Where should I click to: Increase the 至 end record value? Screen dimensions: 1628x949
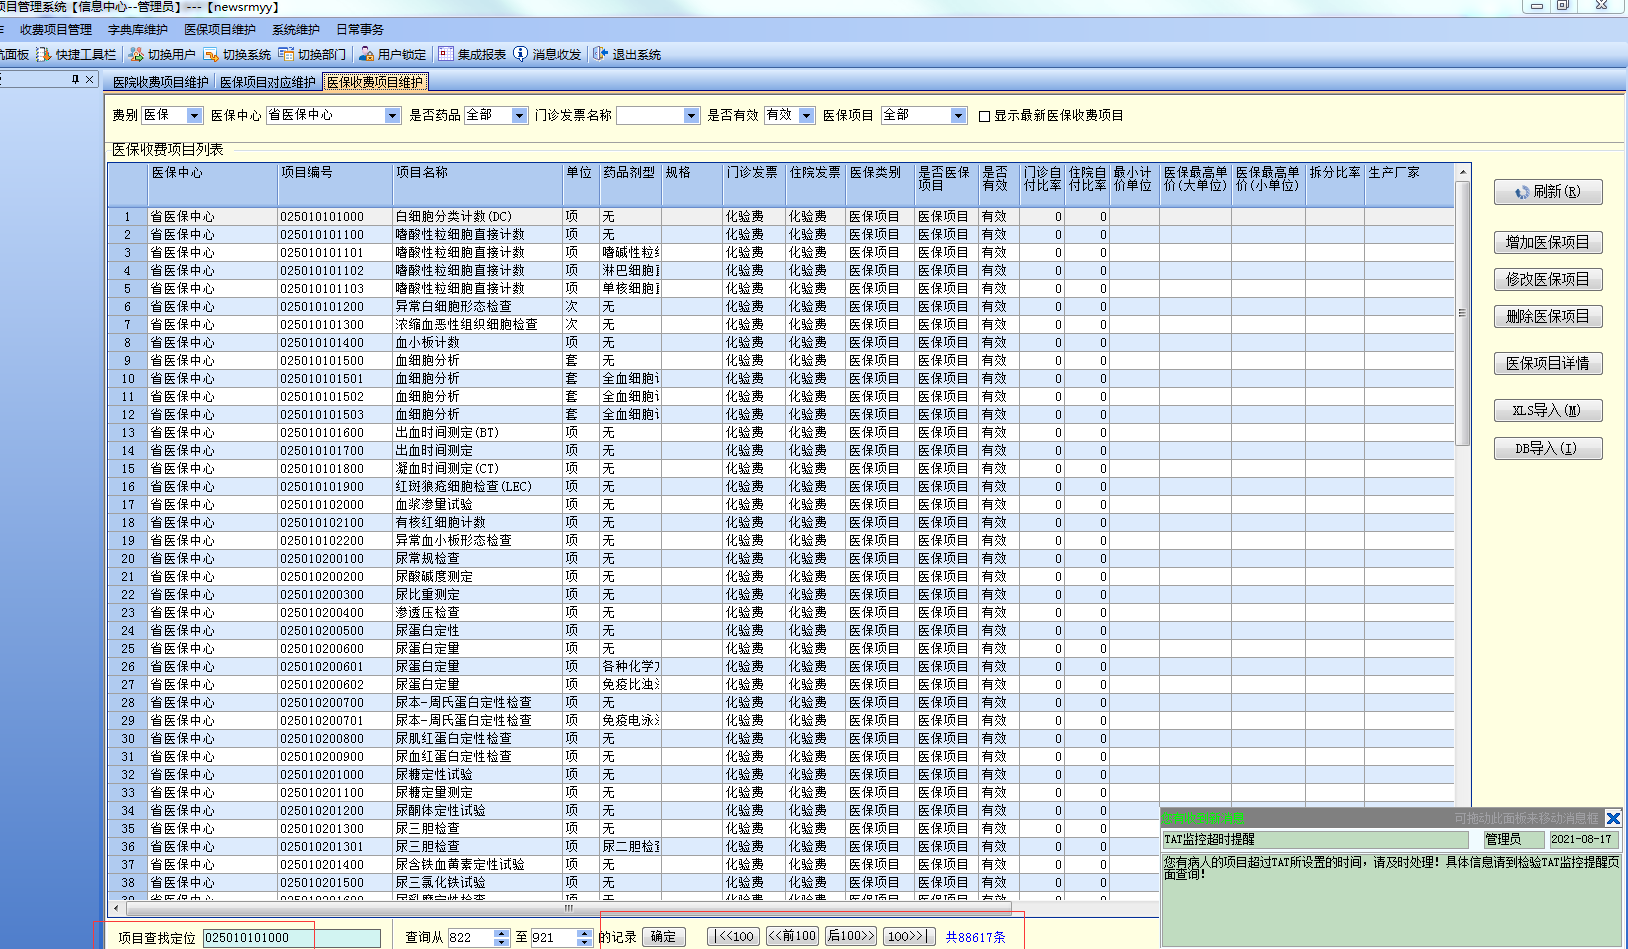[x=585, y=933]
